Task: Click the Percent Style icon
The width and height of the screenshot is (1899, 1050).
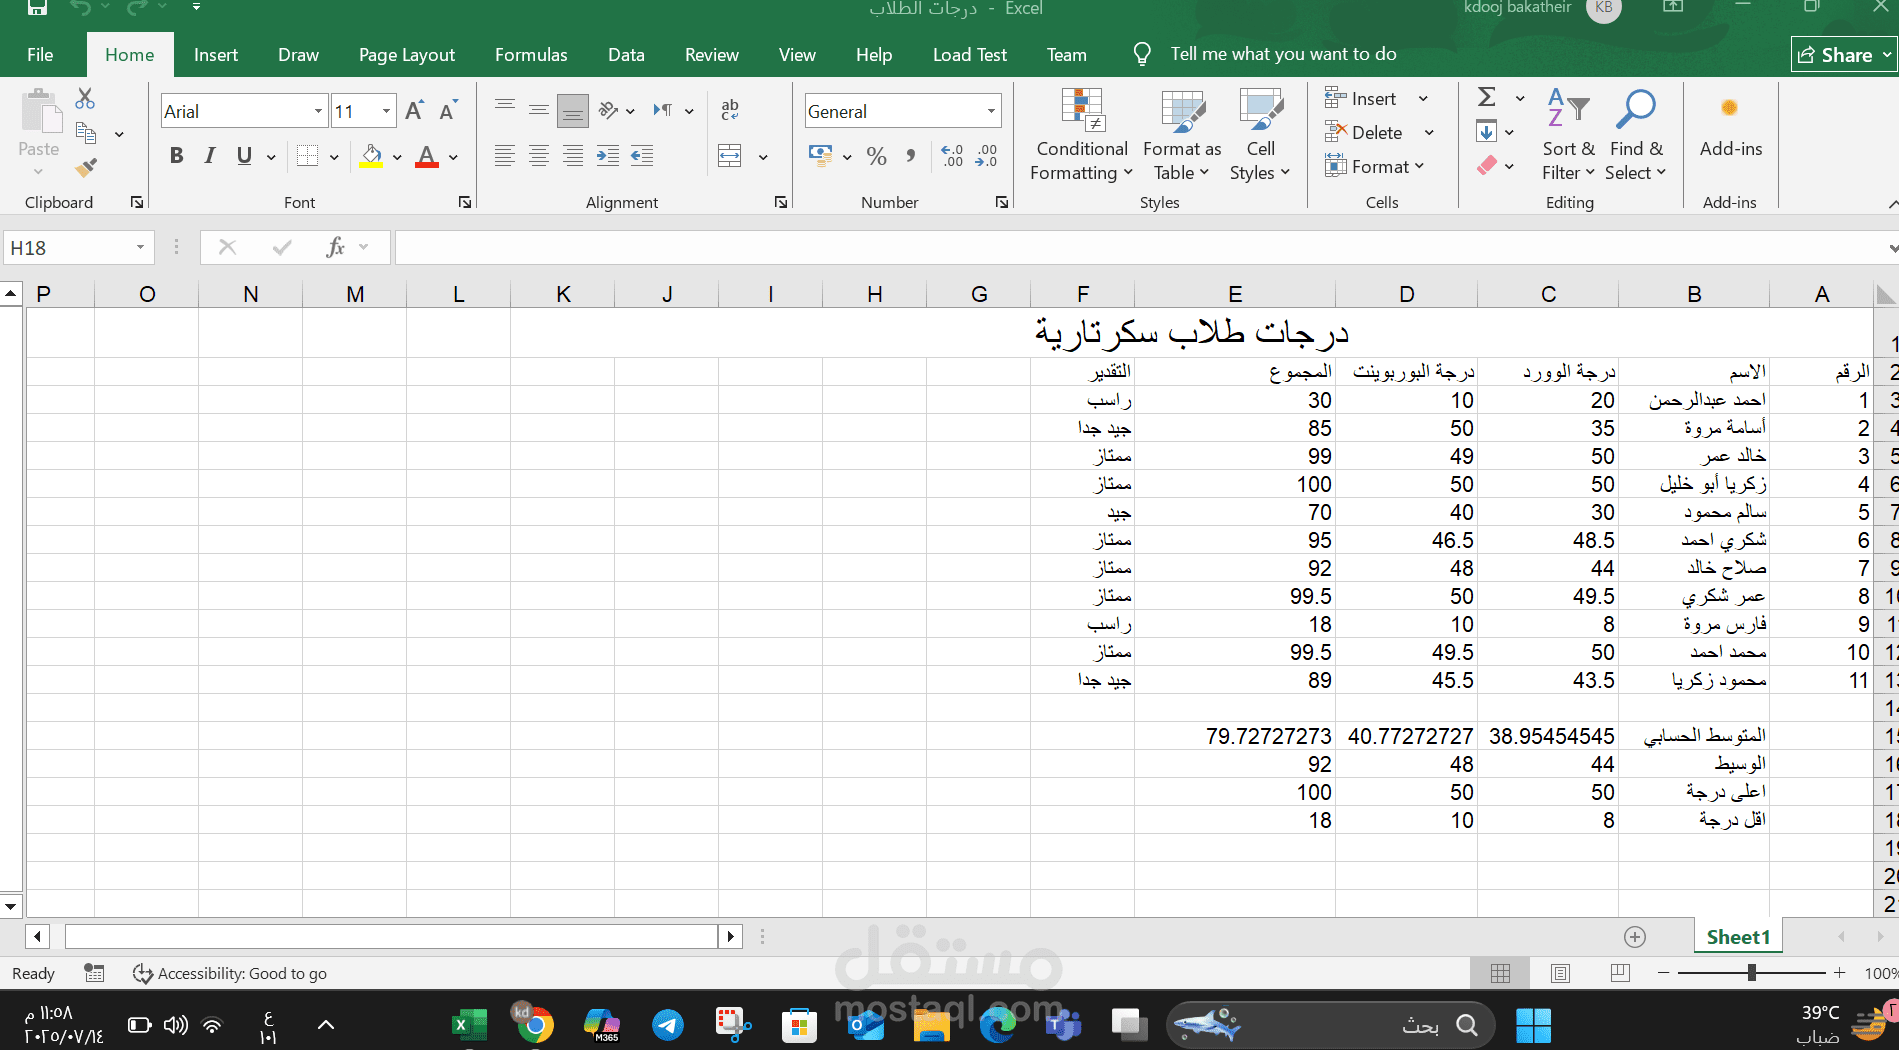Action: pos(877,156)
